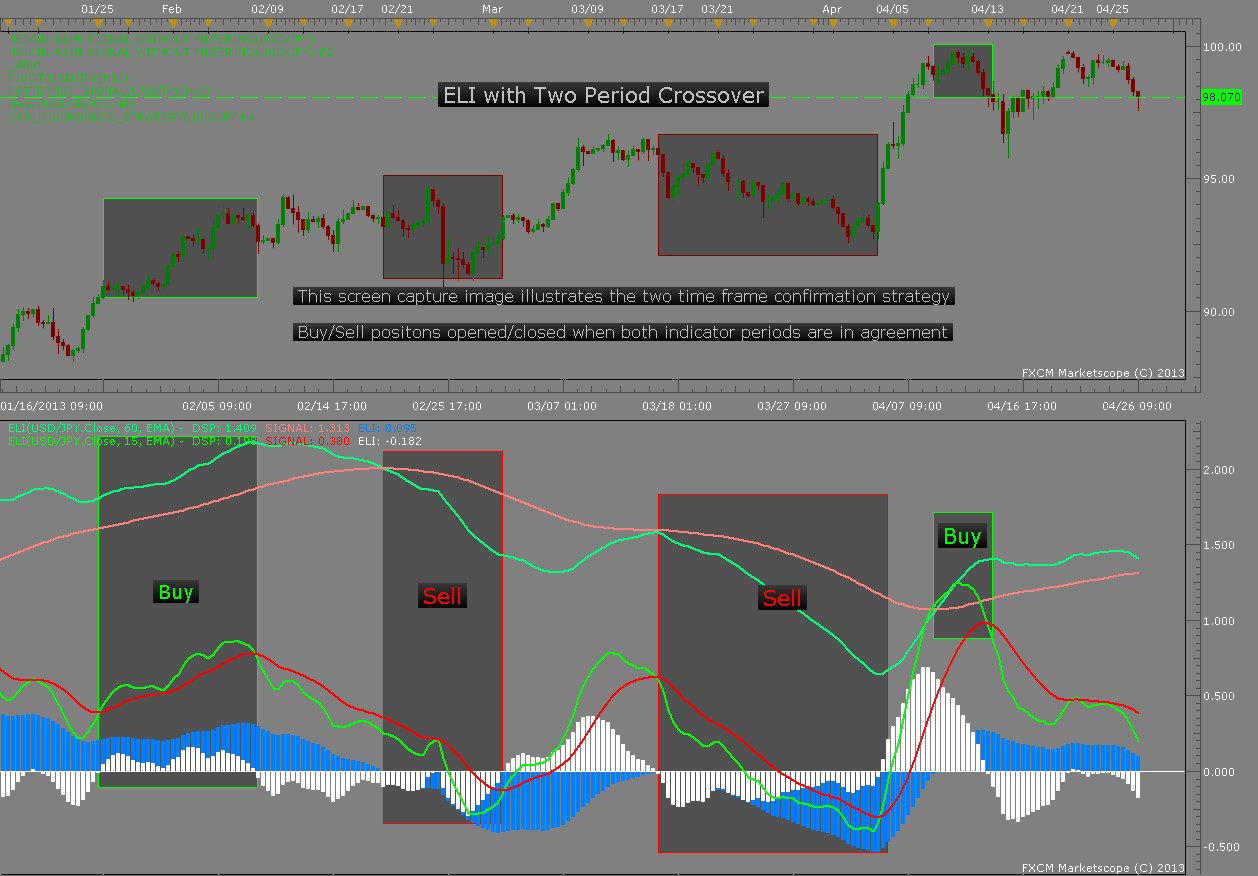Select the Sell label near 02/25
1258x876 pixels.
tap(442, 596)
